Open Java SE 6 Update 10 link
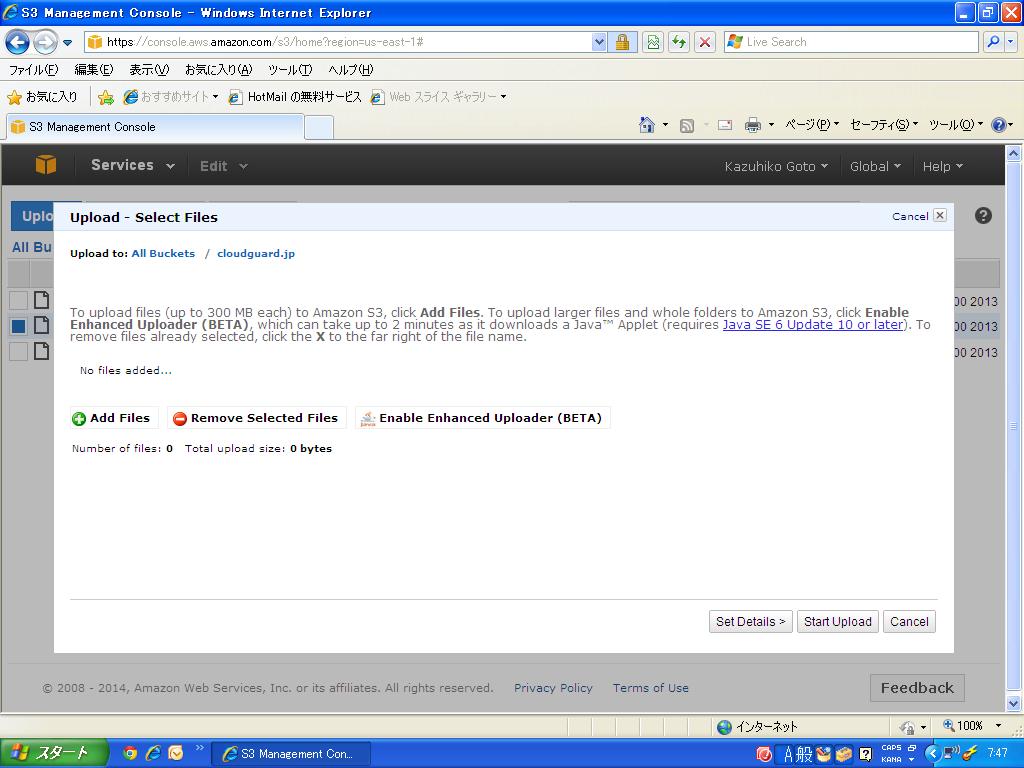1024x768 pixels. [812, 325]
